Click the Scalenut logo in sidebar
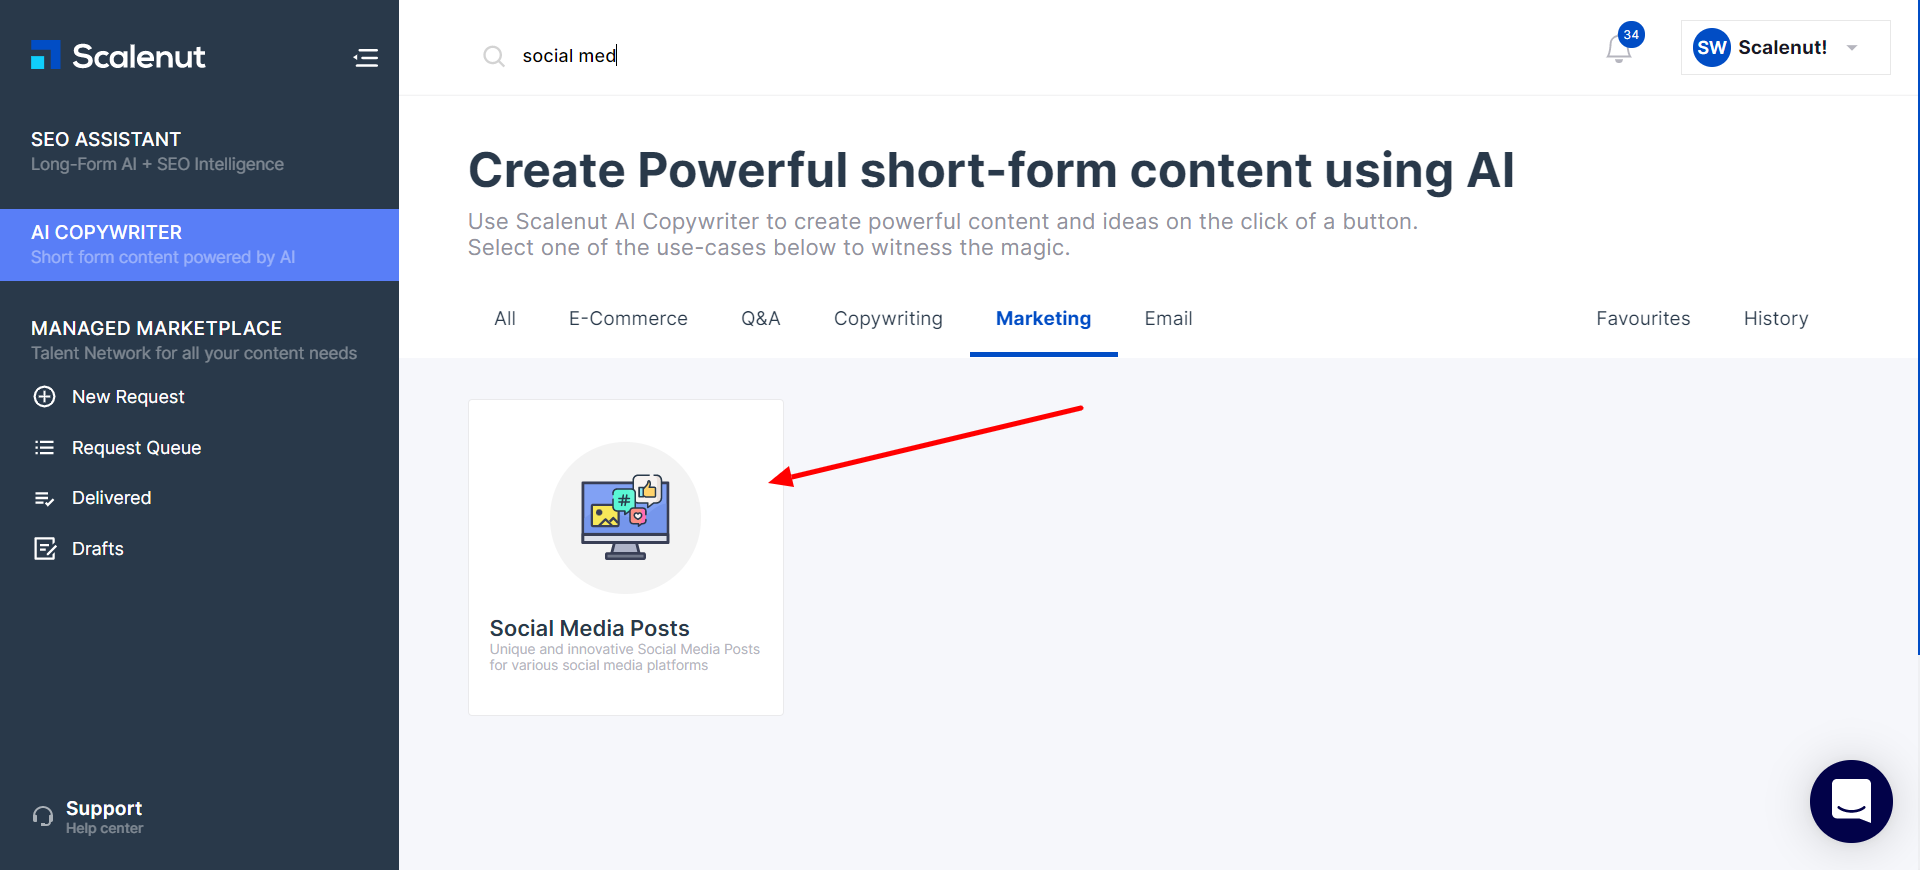Screen dimensions: 1920x870 click(x=118, y=56)
